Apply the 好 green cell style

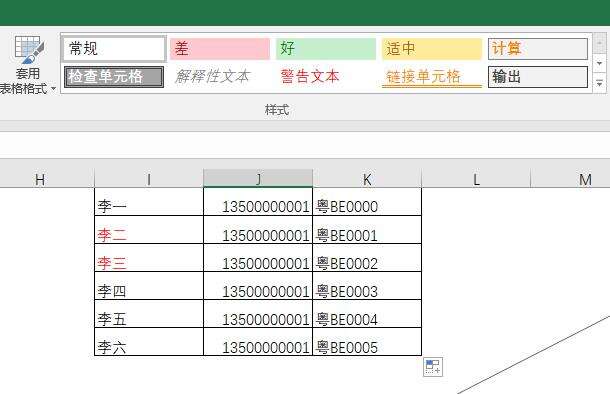(326, 49)
